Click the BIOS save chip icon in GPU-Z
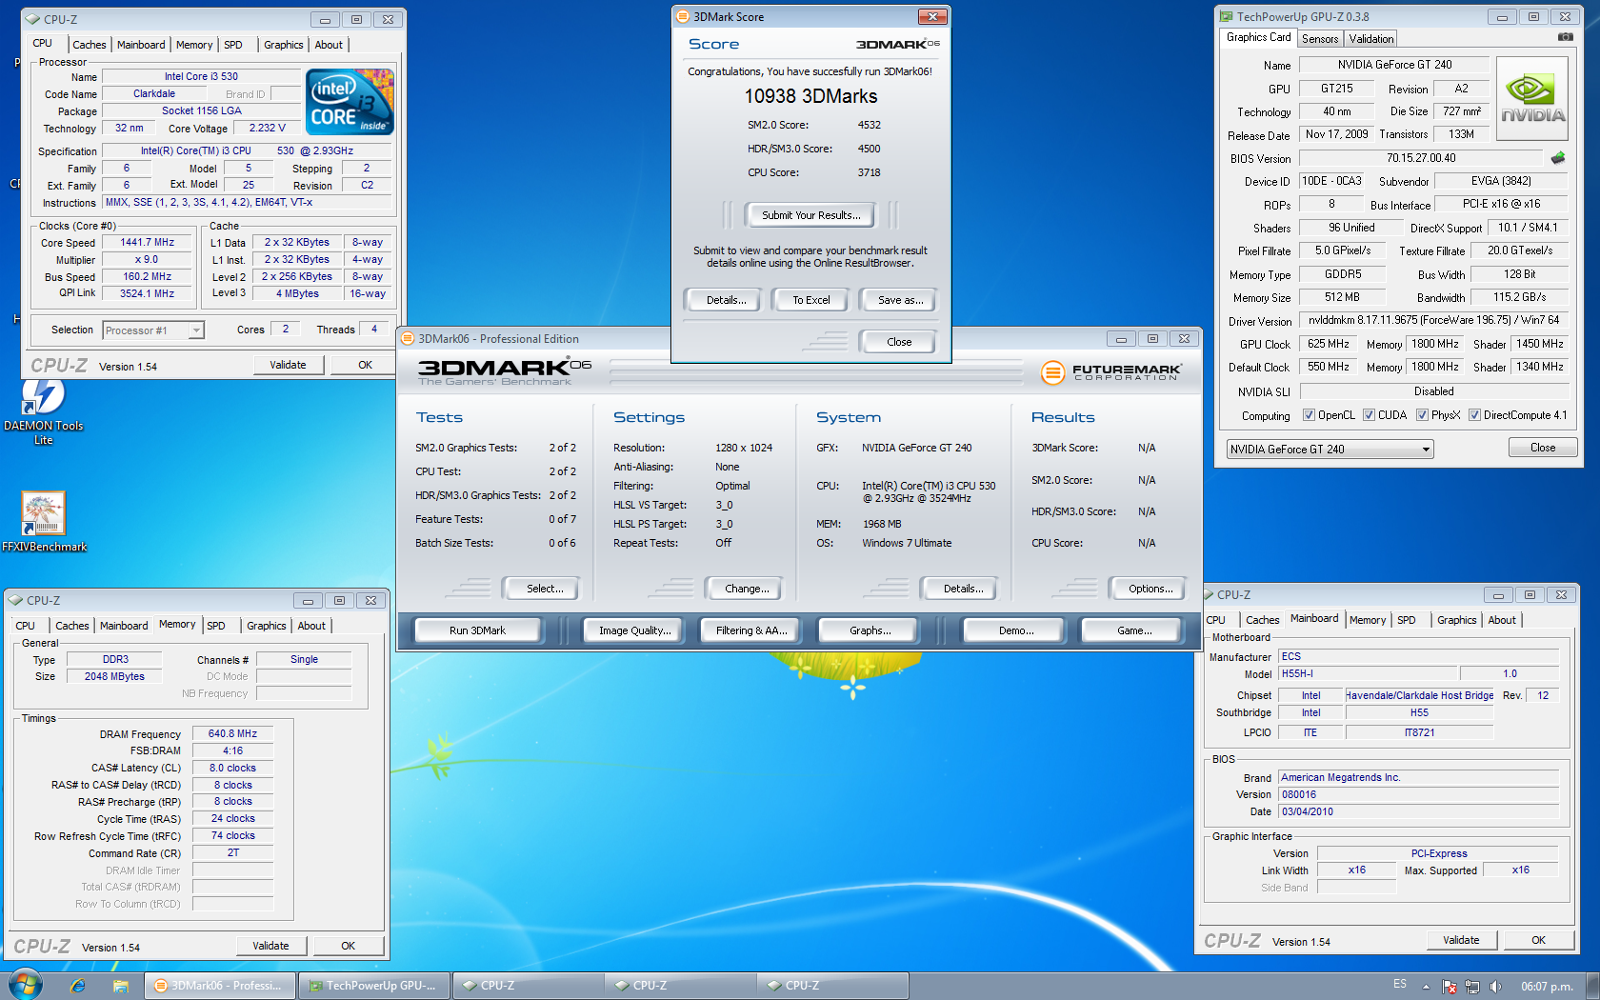 (x=1558, y=158)
